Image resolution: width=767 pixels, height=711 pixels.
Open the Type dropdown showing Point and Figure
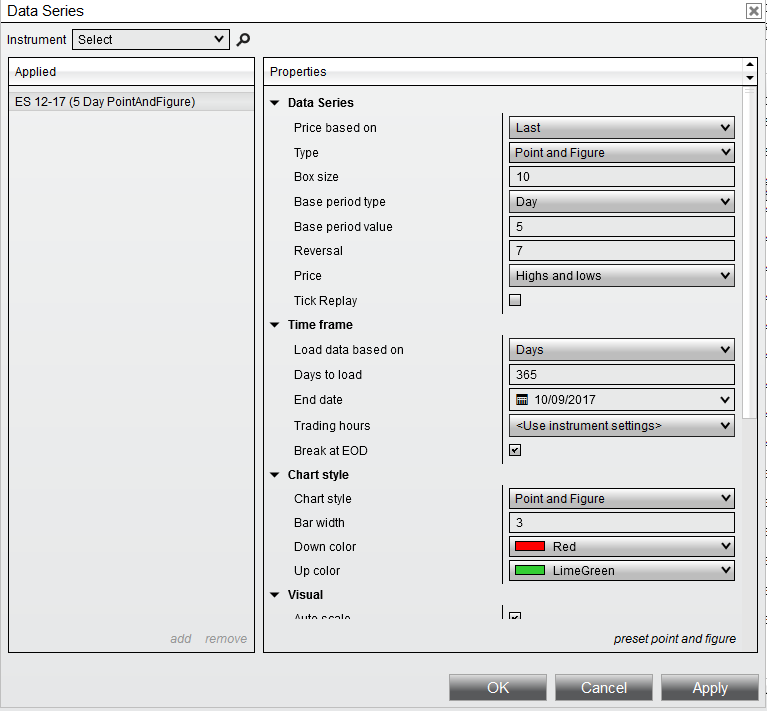tap(622, 153)
